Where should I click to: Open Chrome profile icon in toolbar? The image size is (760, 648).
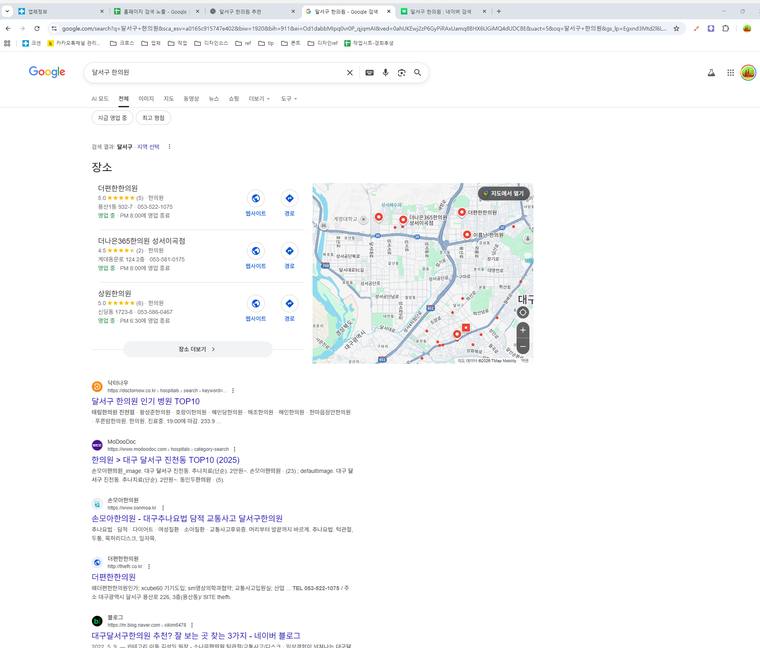point(747,29)
